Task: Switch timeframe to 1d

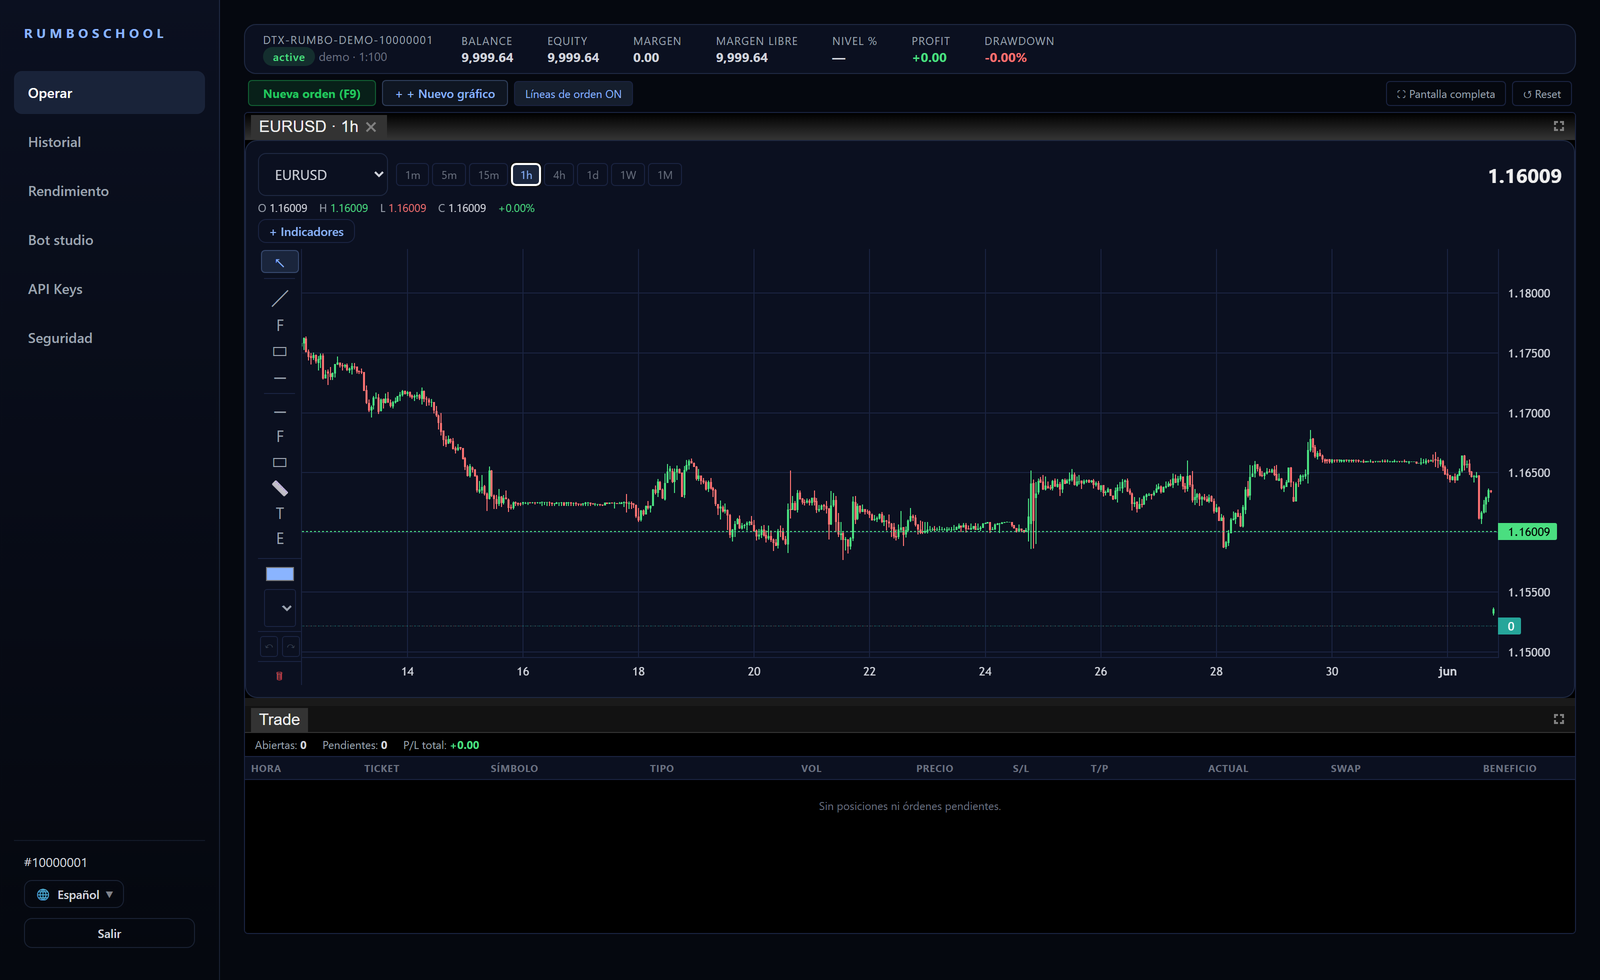Action: pos(593,175)
